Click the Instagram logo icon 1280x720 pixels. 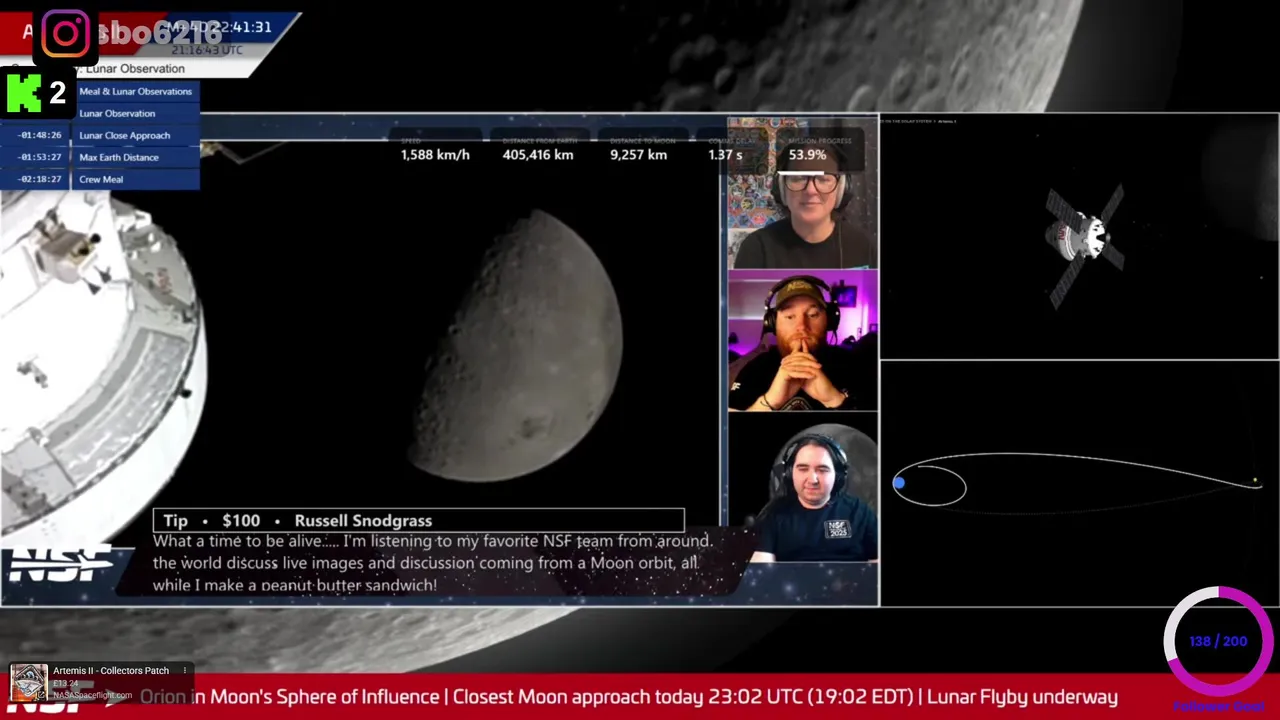[65, 34]
